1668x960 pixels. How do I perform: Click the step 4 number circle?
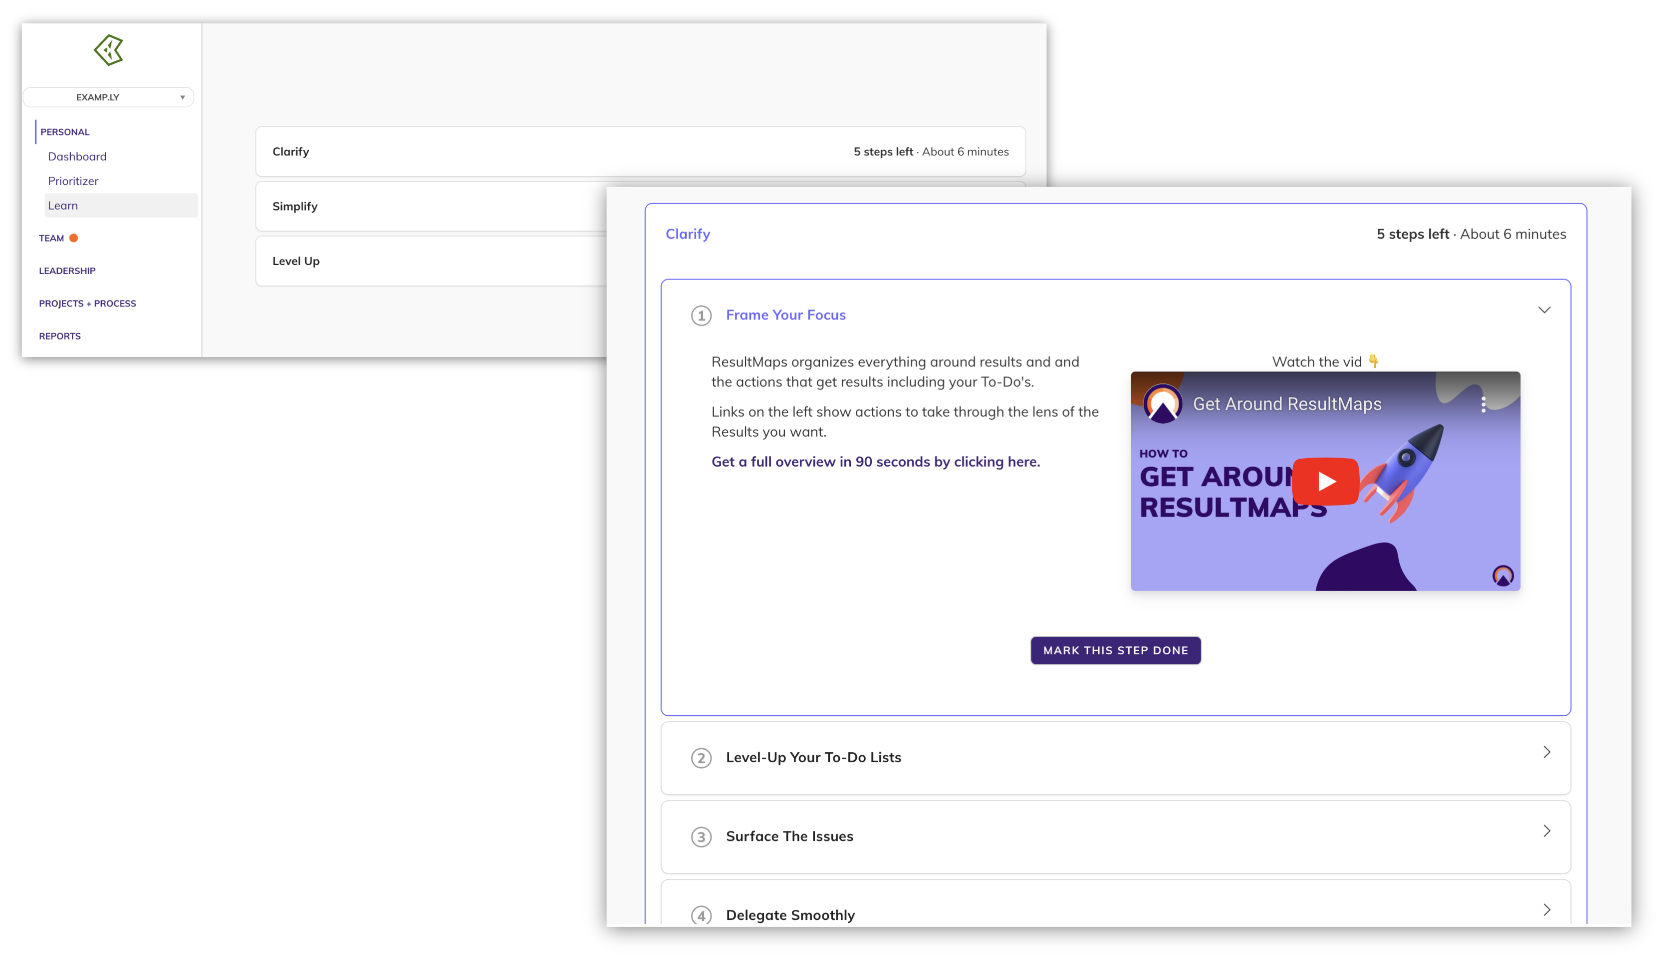tap(701, 915)
